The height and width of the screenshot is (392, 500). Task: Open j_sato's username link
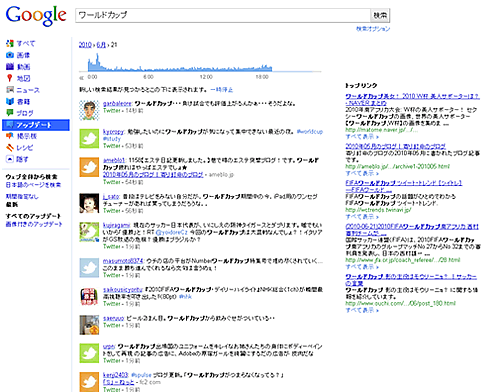[x=111, y=197]
